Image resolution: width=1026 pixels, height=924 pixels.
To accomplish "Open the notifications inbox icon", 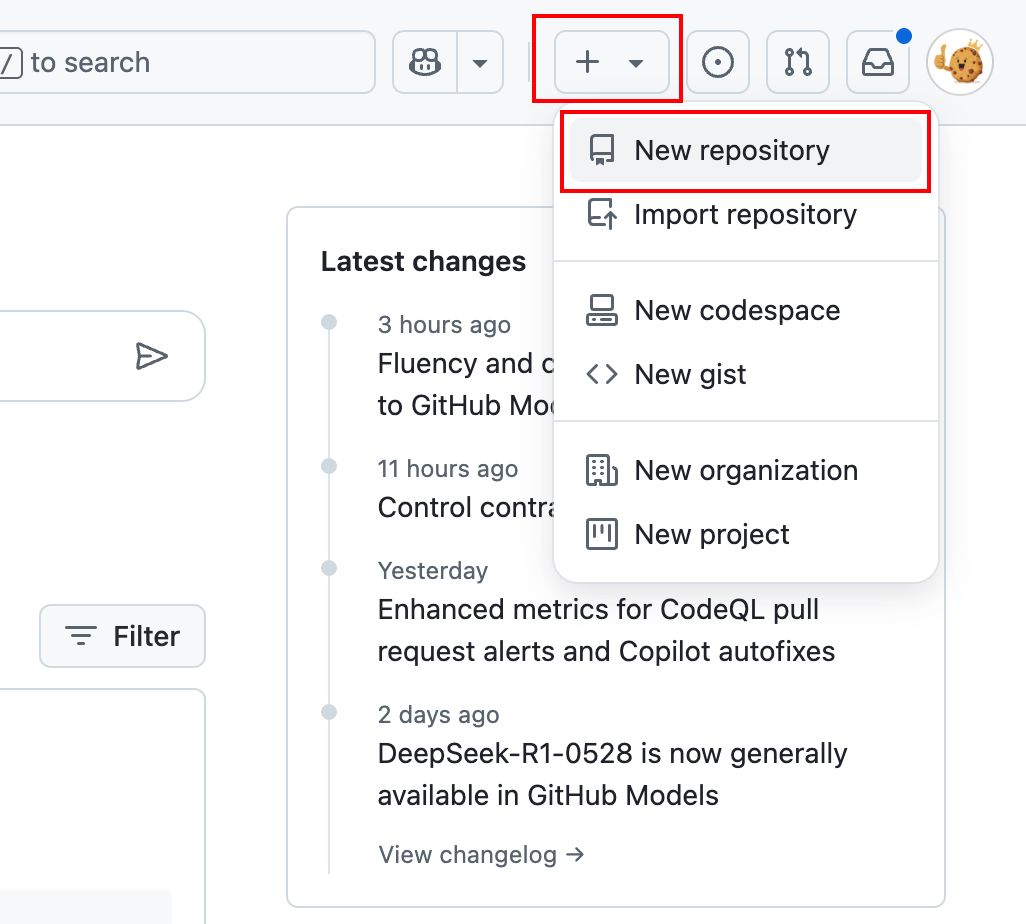I will (877, 63).
